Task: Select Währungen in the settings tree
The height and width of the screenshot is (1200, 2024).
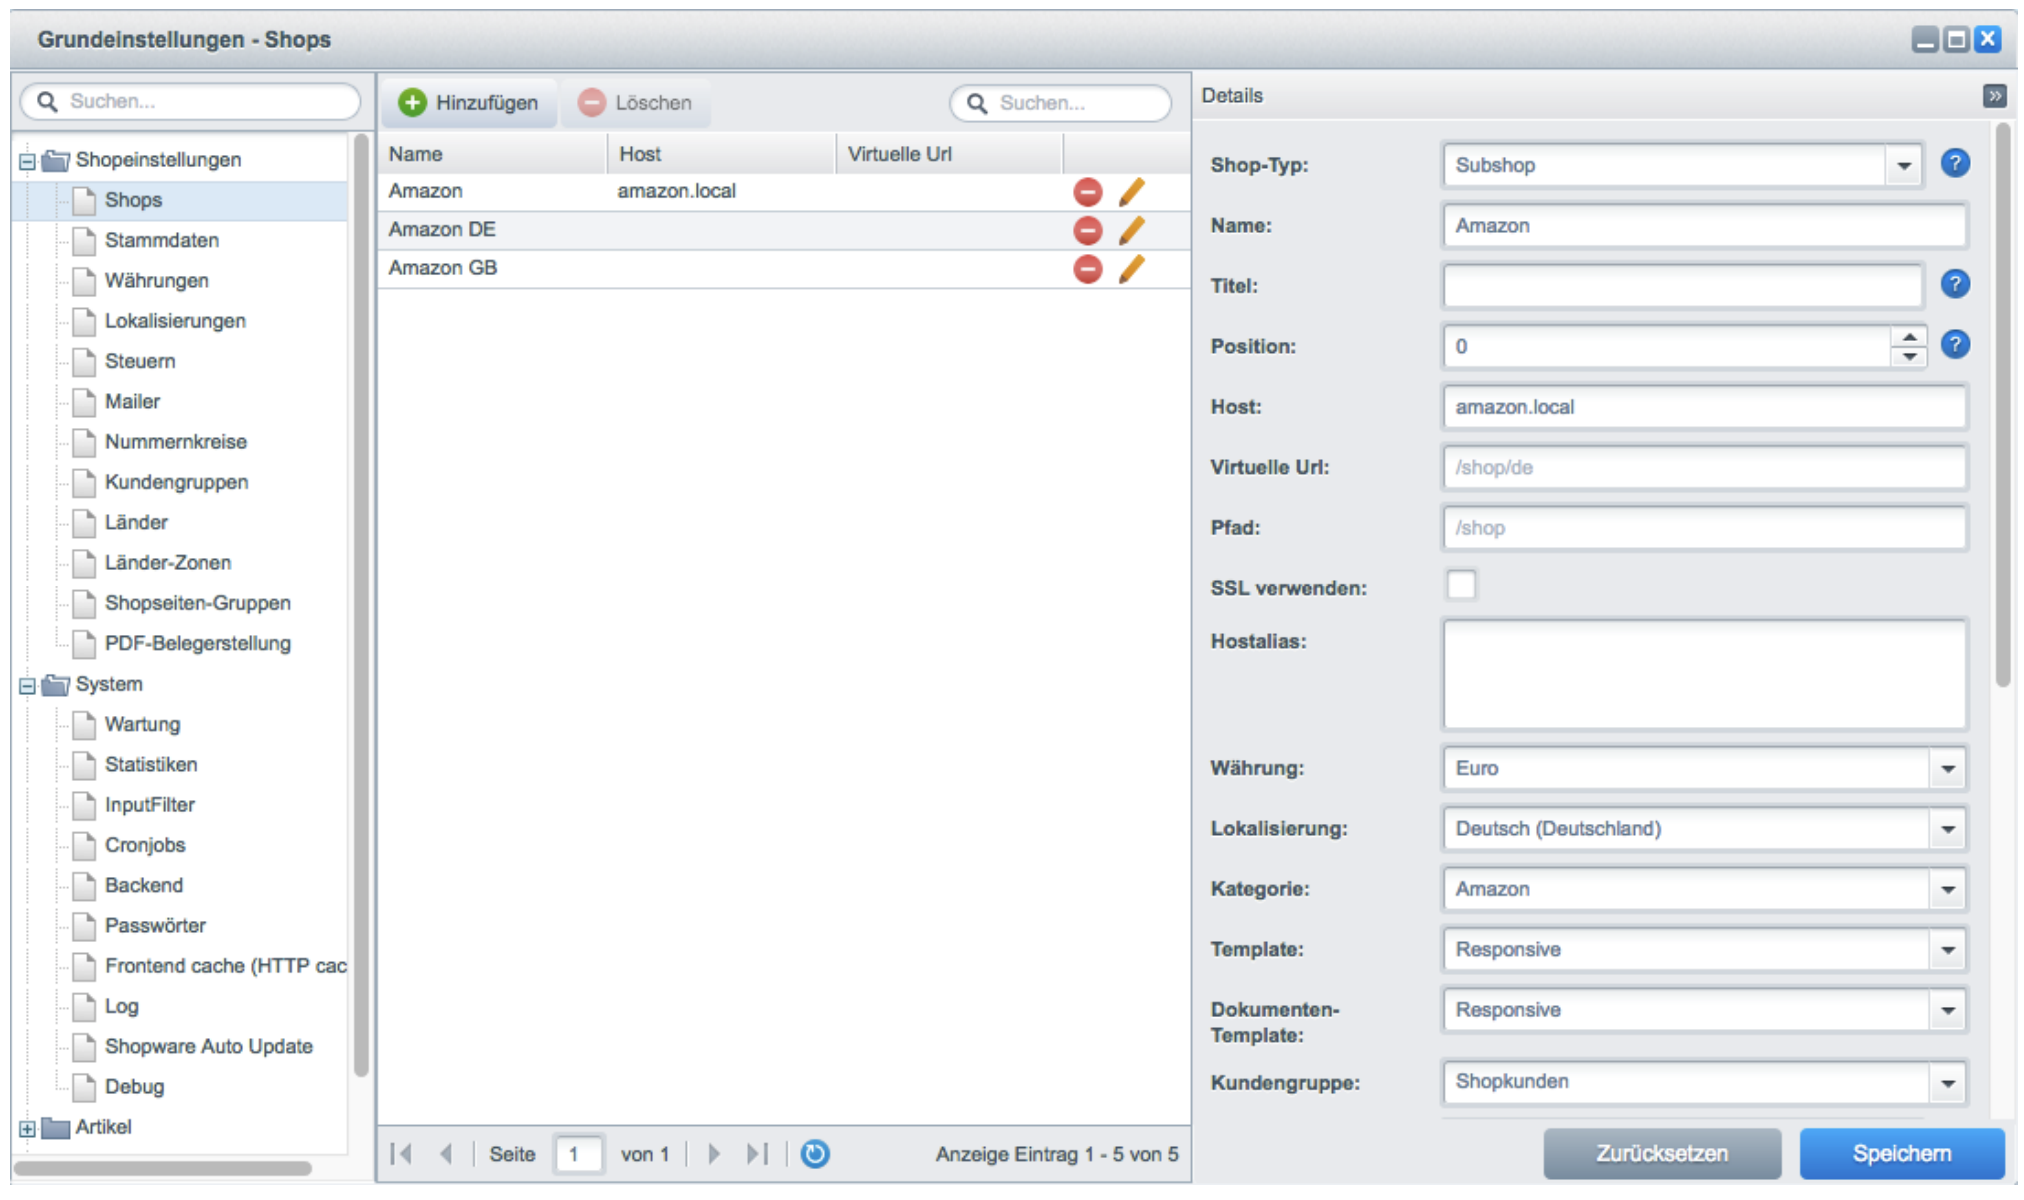Action: pos(156,281)
